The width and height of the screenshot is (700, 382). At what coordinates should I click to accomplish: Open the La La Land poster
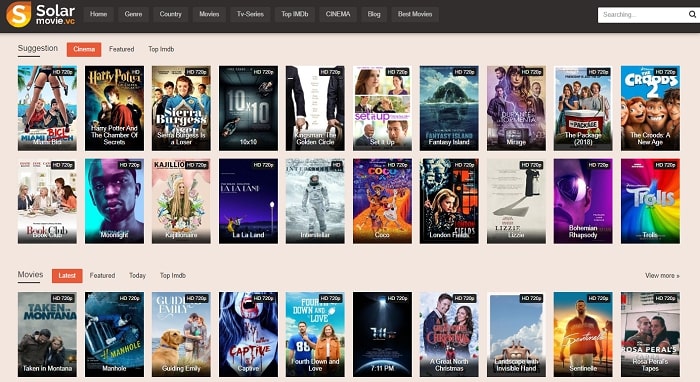(248, 201)
